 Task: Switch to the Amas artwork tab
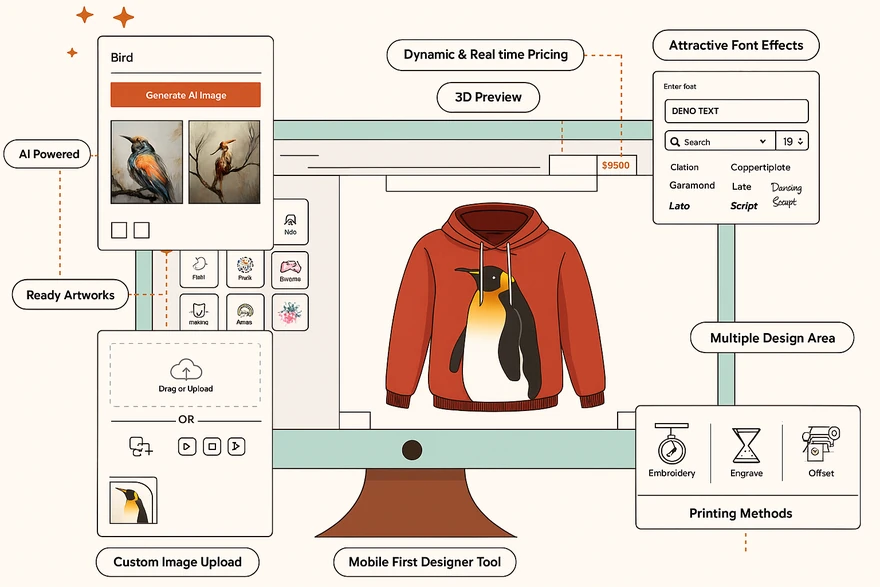[x=245, y=312]
